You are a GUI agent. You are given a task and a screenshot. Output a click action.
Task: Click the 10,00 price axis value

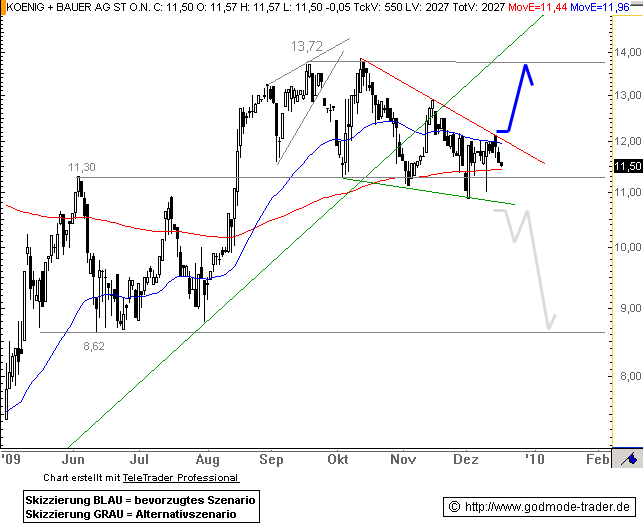[x=627, y=247]
